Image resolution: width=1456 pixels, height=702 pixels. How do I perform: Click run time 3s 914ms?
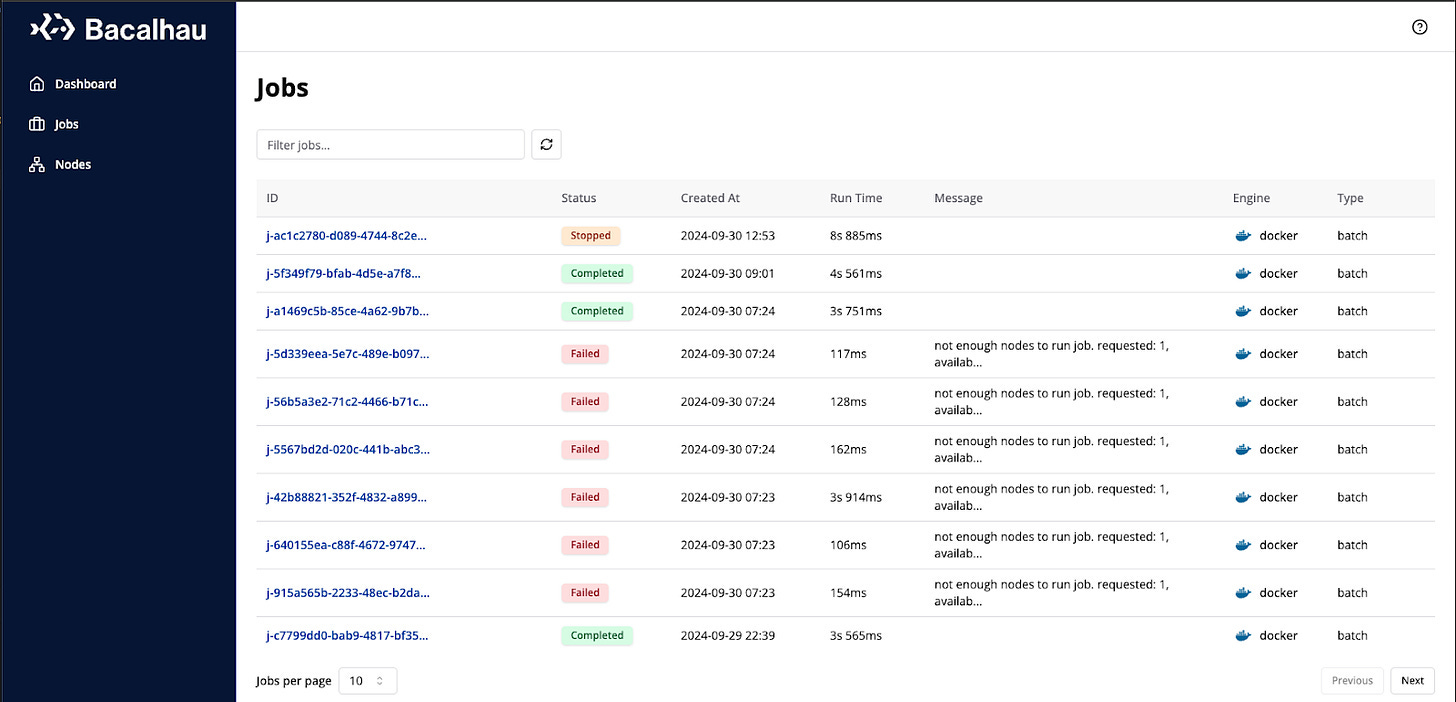pos(856,497)
